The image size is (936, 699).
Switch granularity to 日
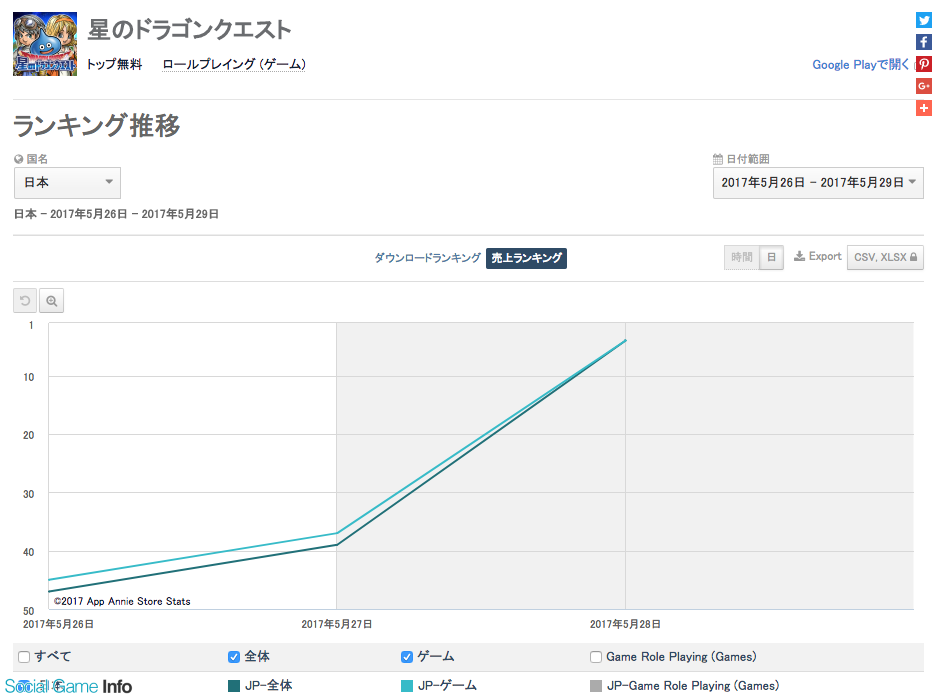[x=771, y=257]
